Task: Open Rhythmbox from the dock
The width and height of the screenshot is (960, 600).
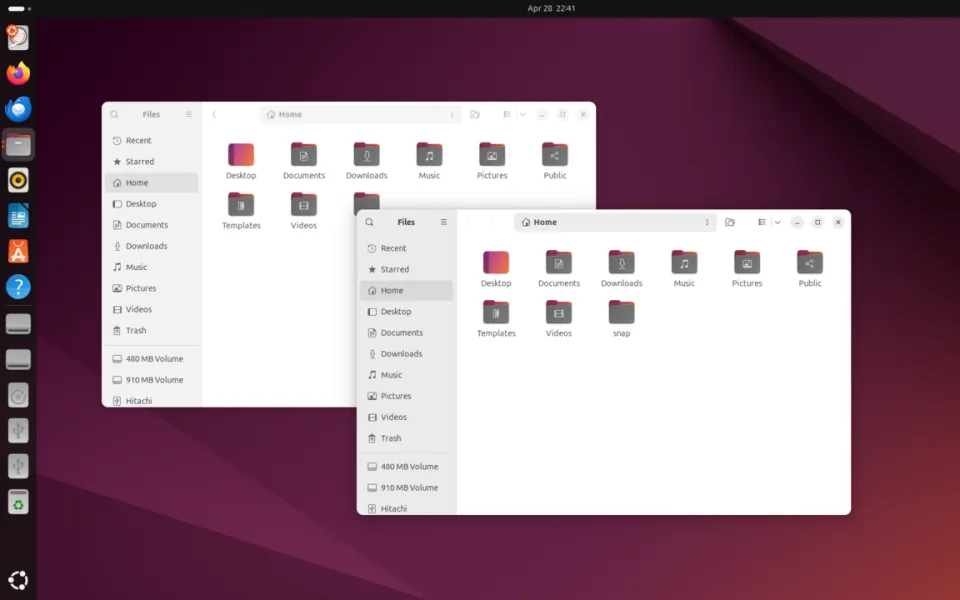Action: point(18,180)
